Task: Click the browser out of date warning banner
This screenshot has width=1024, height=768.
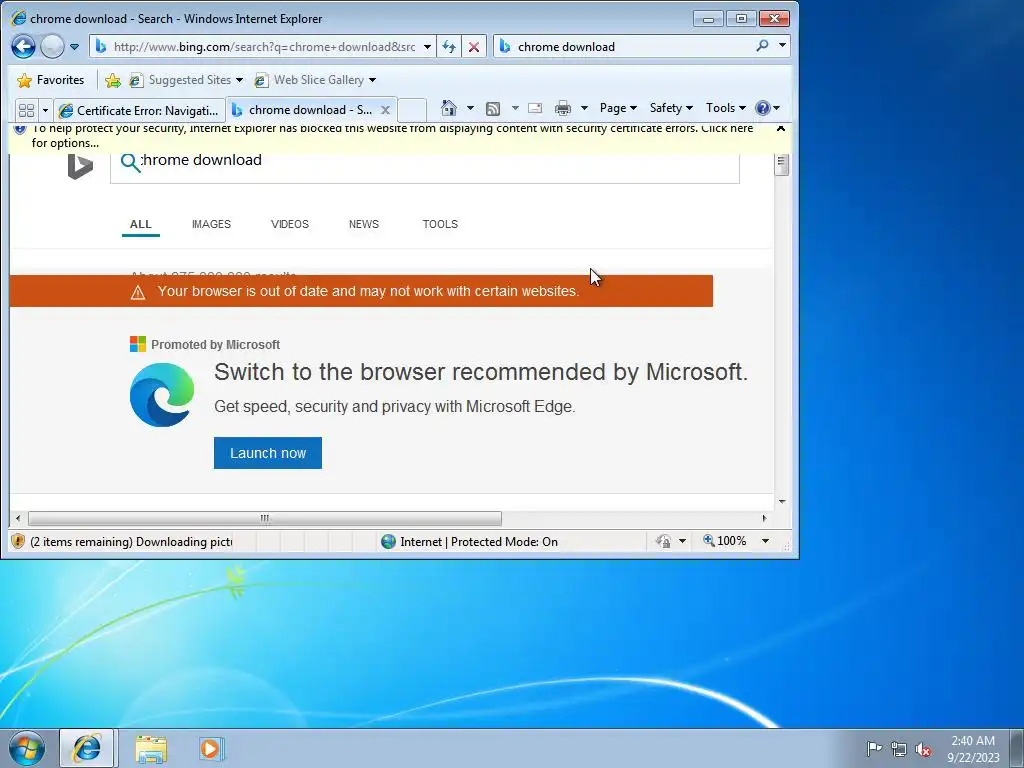Action: coord(361,291)
